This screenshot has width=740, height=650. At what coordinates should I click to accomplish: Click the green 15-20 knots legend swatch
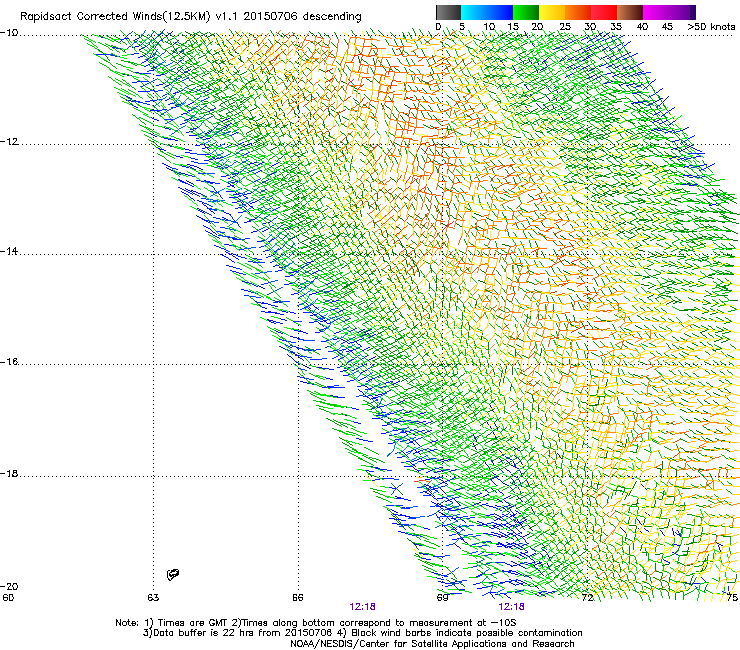[x=526, y=12]
